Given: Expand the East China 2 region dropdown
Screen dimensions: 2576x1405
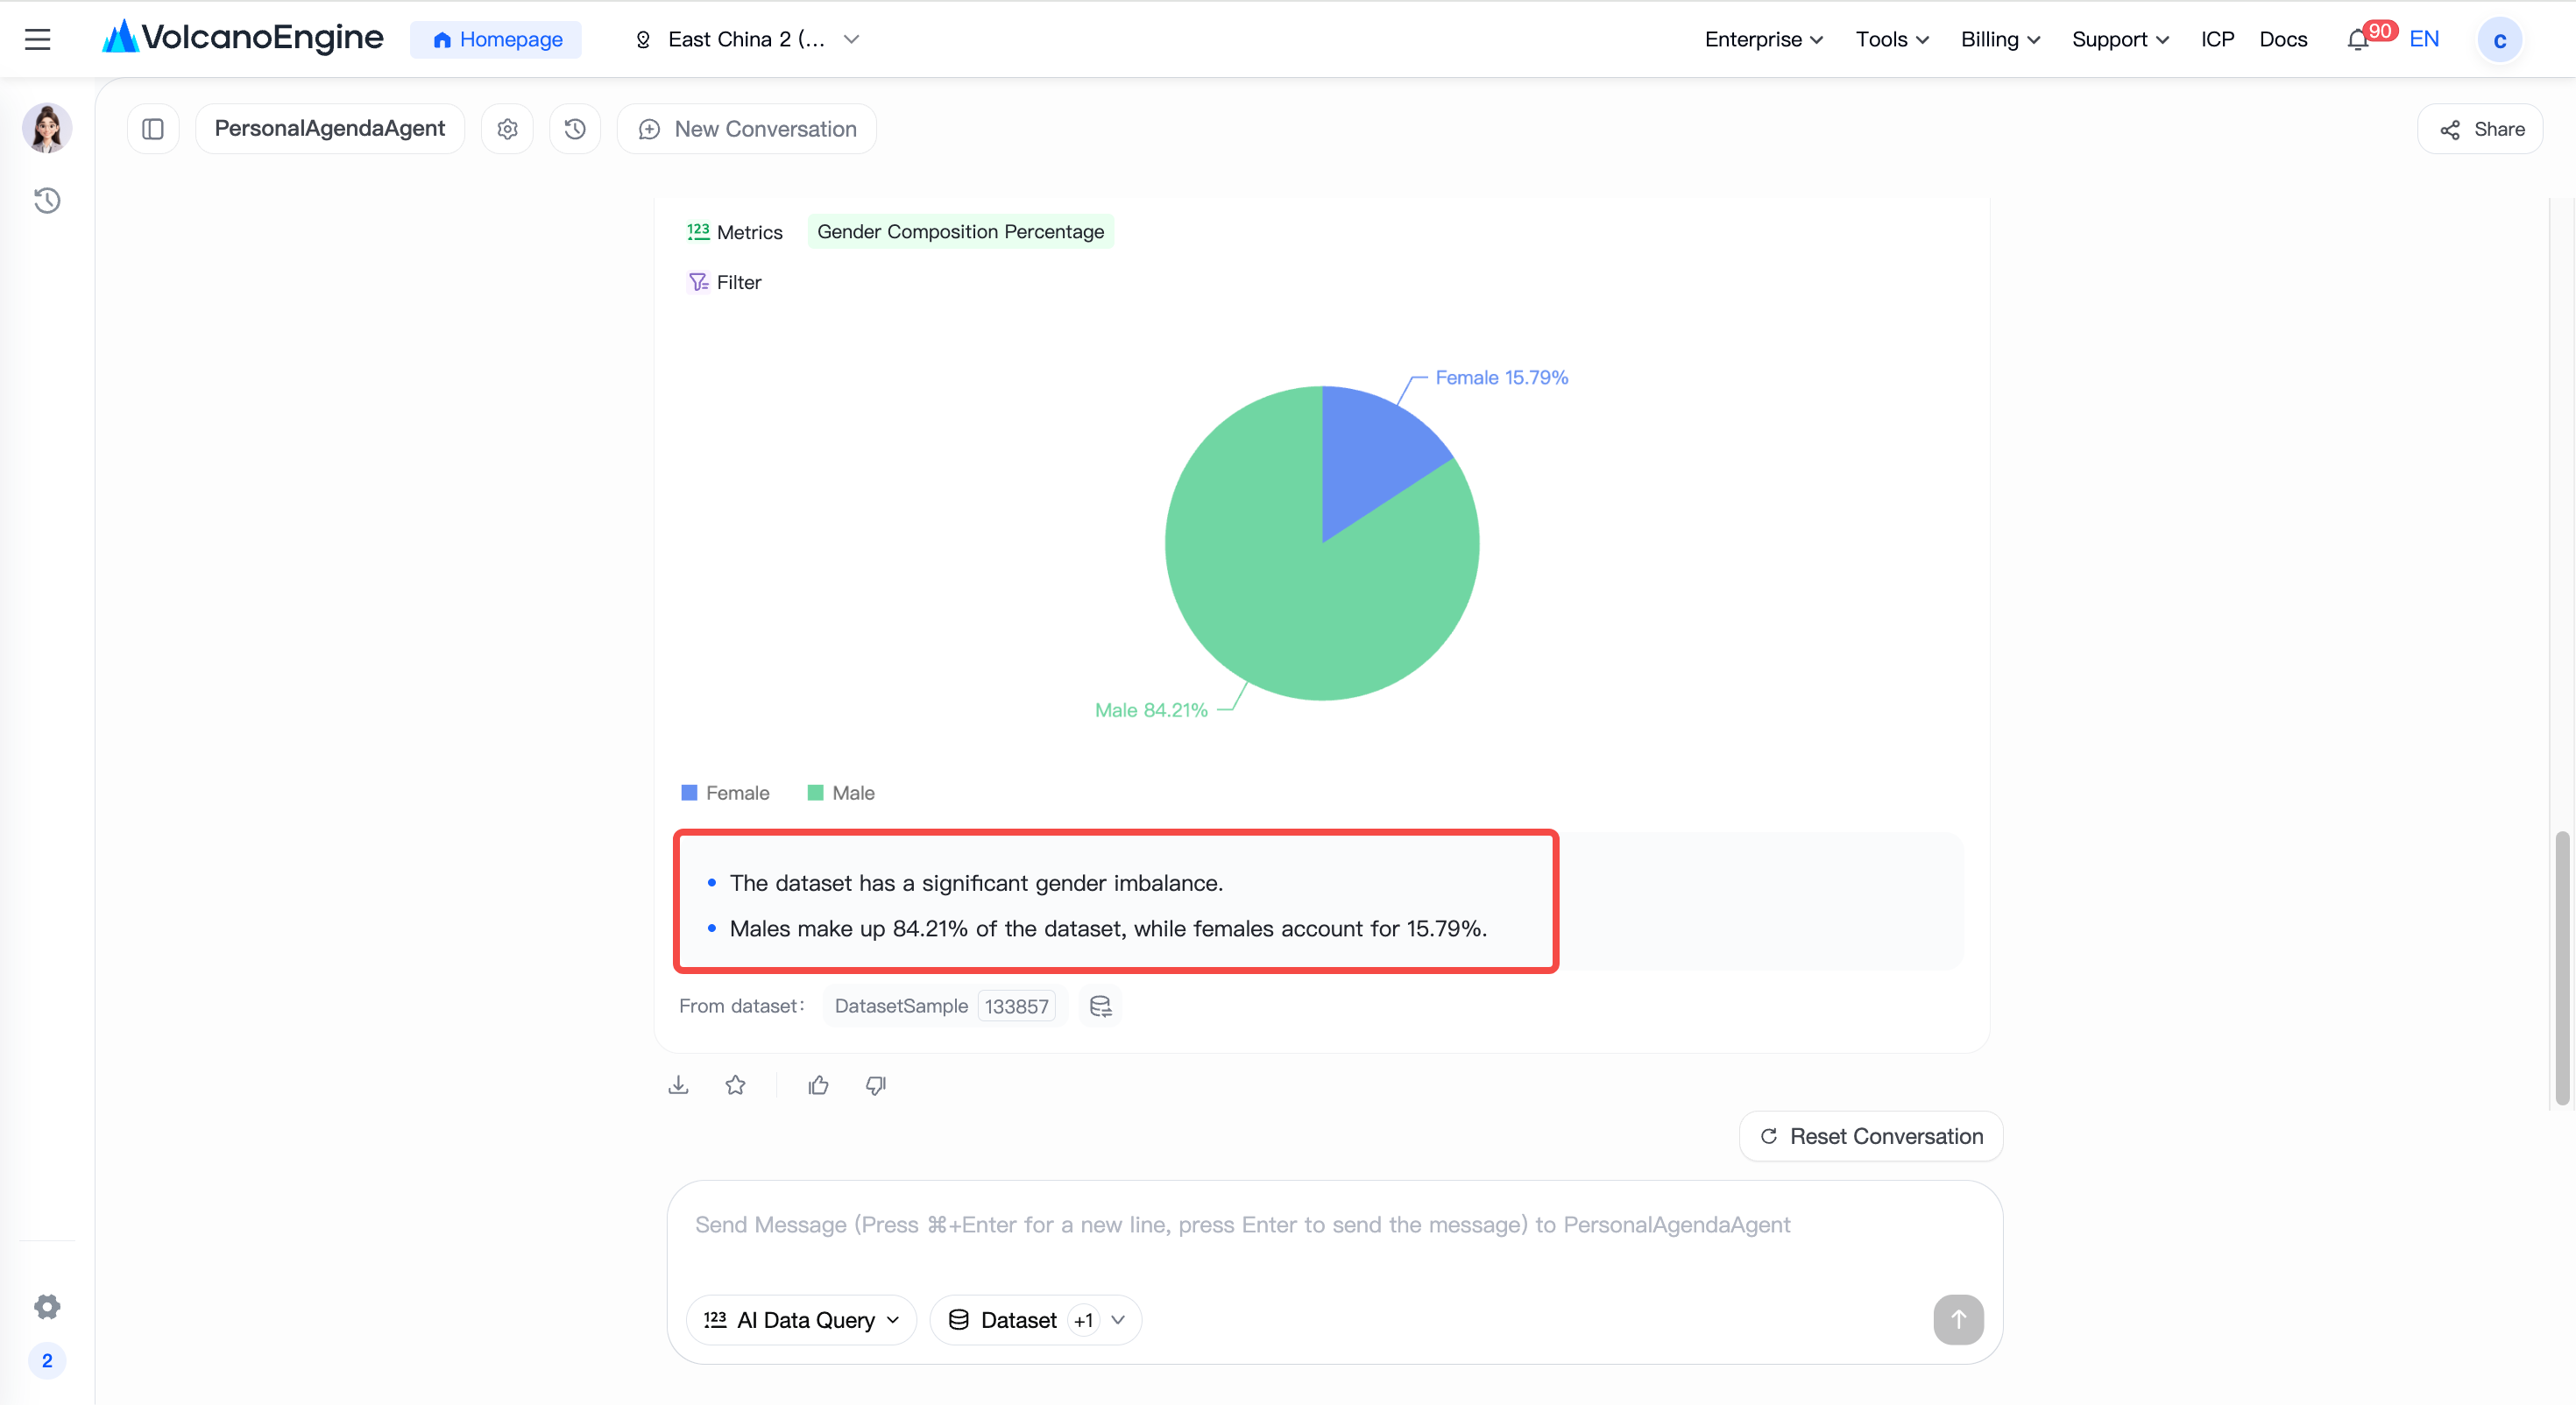Looking at the screenshot, I should (747, 39).
